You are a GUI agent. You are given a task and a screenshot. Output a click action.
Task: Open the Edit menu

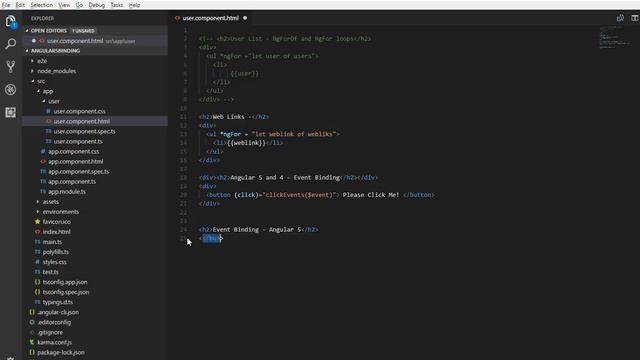20,5
